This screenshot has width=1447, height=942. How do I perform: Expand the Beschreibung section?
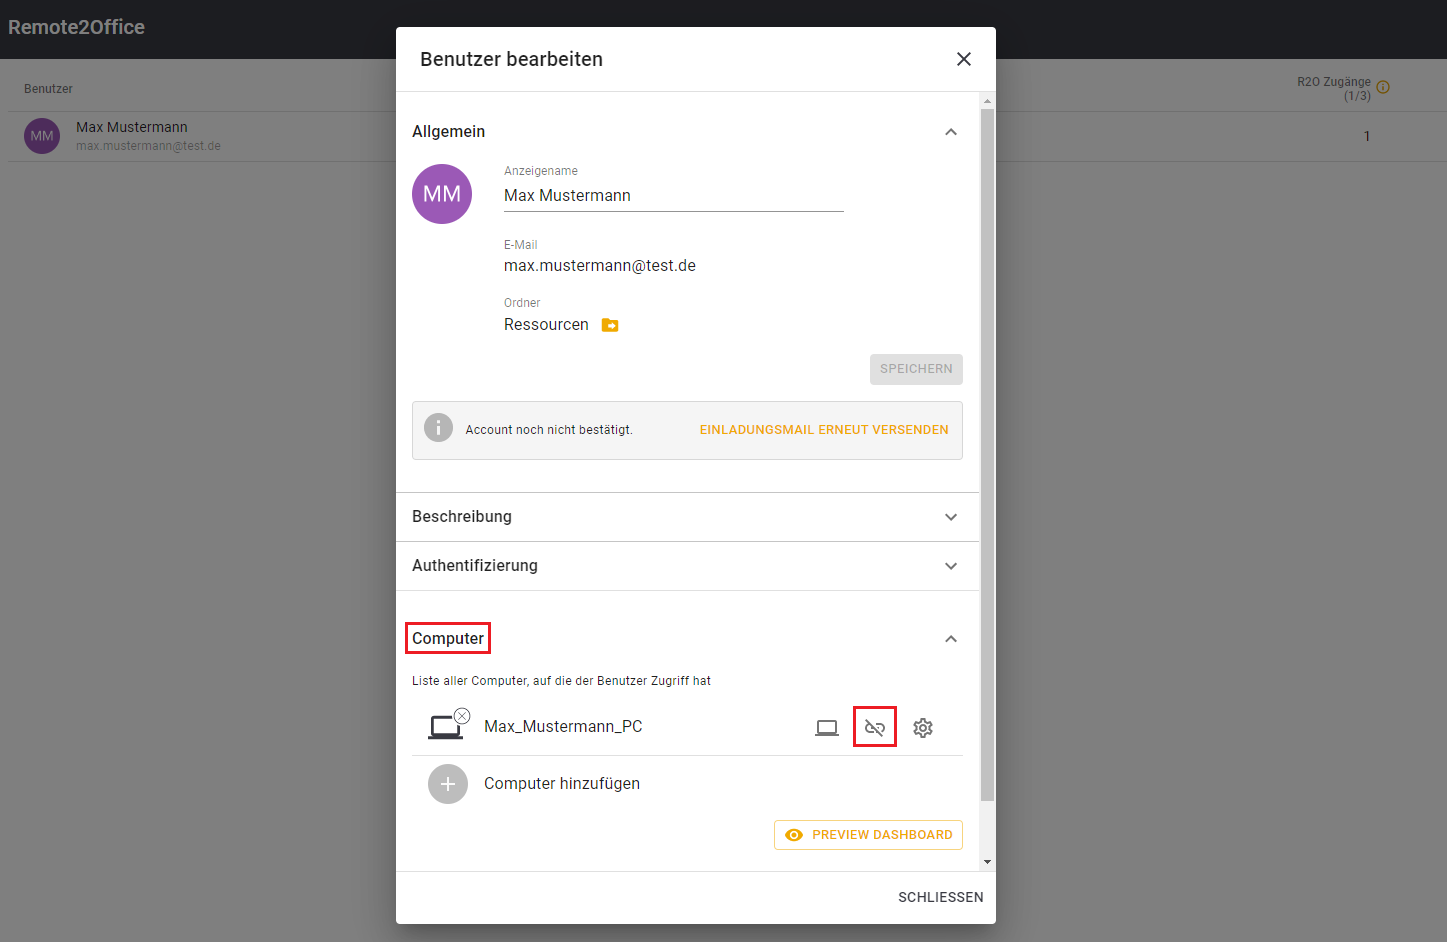pos(951,517)
